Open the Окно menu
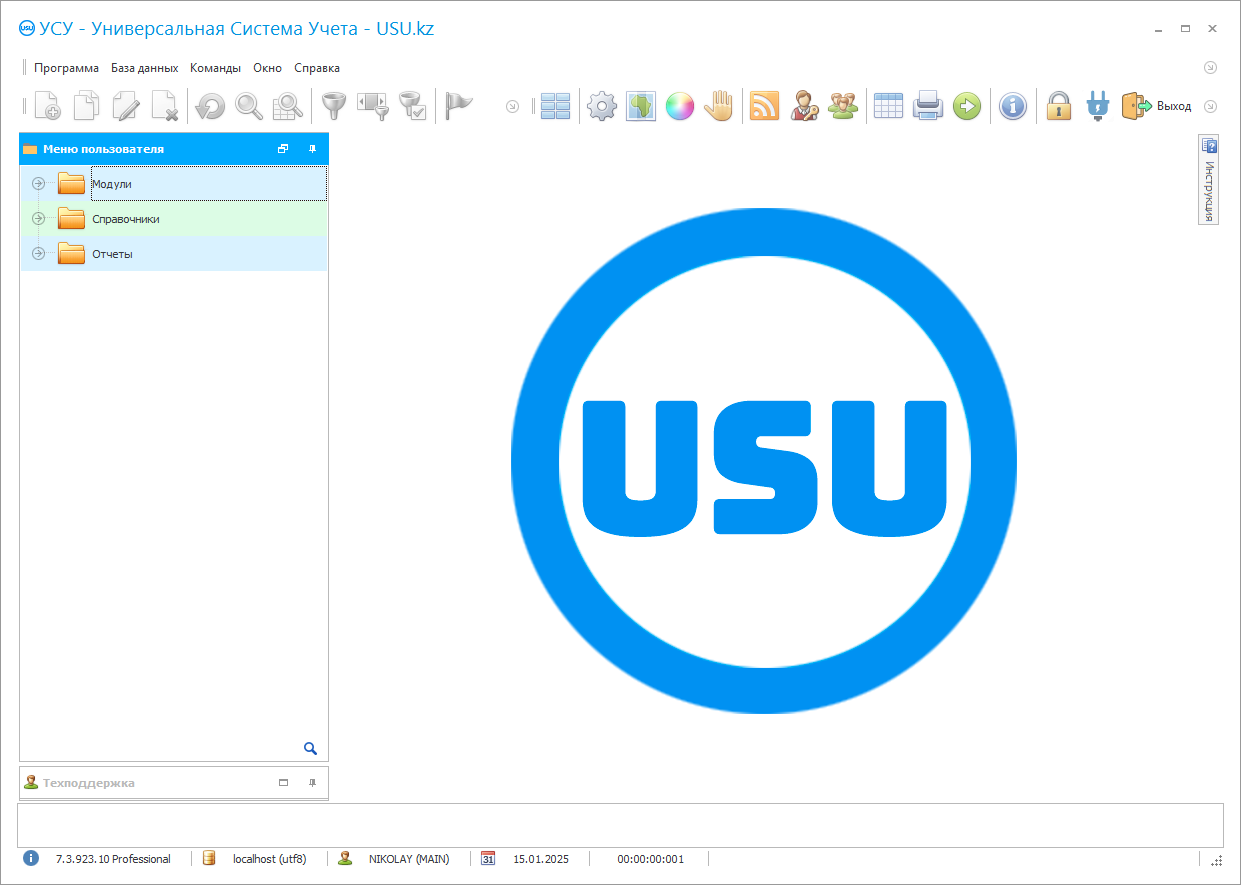The width and height of the screenshot is (1241, 885). 267,68
